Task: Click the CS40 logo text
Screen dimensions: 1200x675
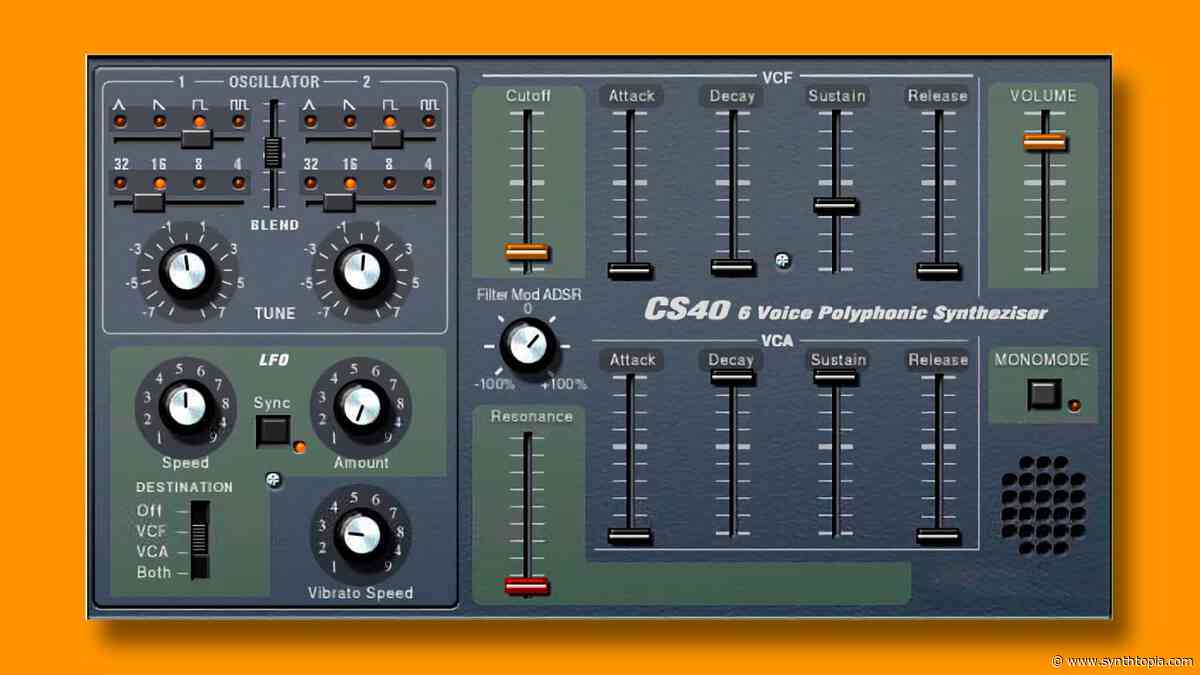Action: [x=687, y=308]
